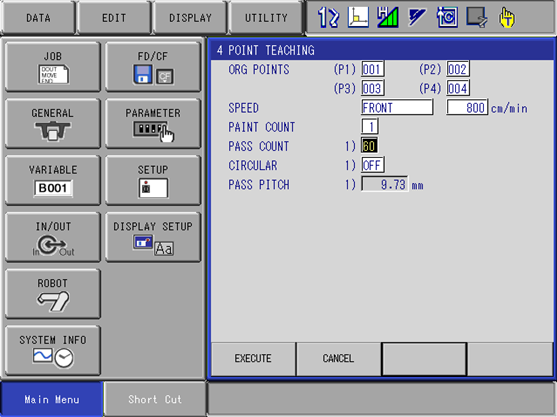Image resolution: width=557 pixels, height=417 pixels.
Task: Open the DISPLAY menu
Action: (x=190, y=18)
